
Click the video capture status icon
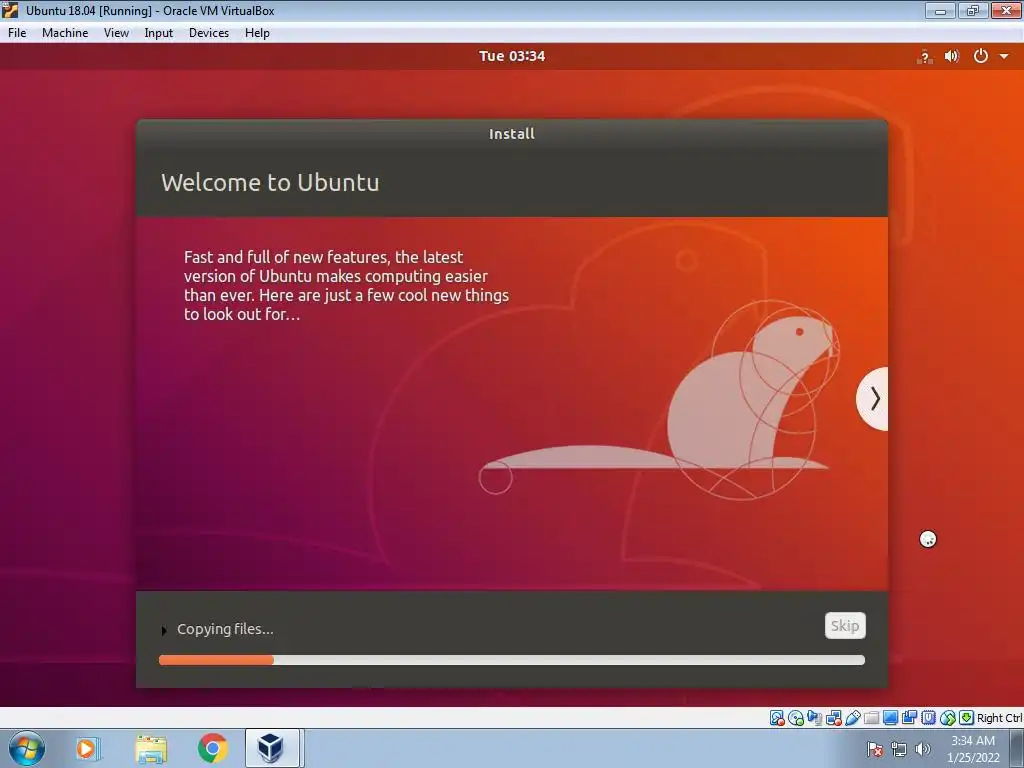(909, 718)
